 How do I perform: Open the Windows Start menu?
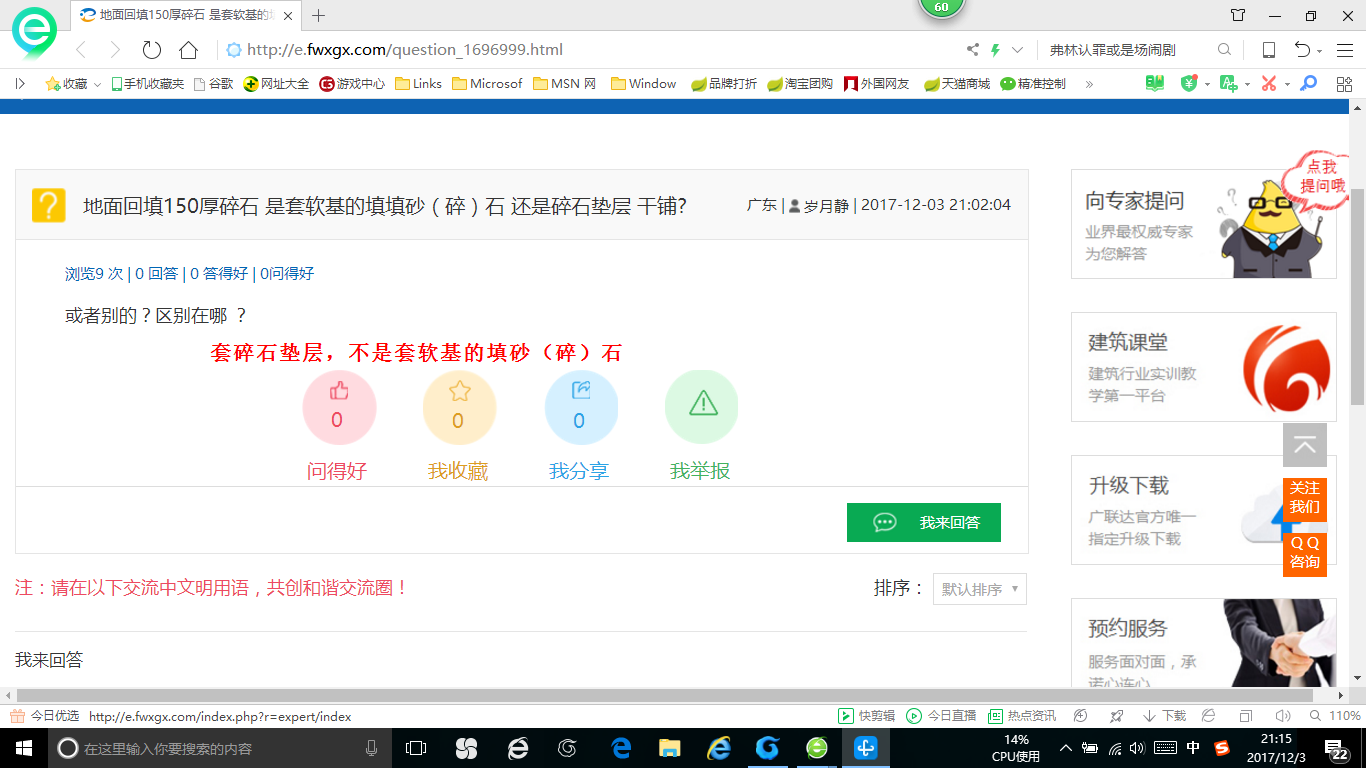[x=24, y=748]
